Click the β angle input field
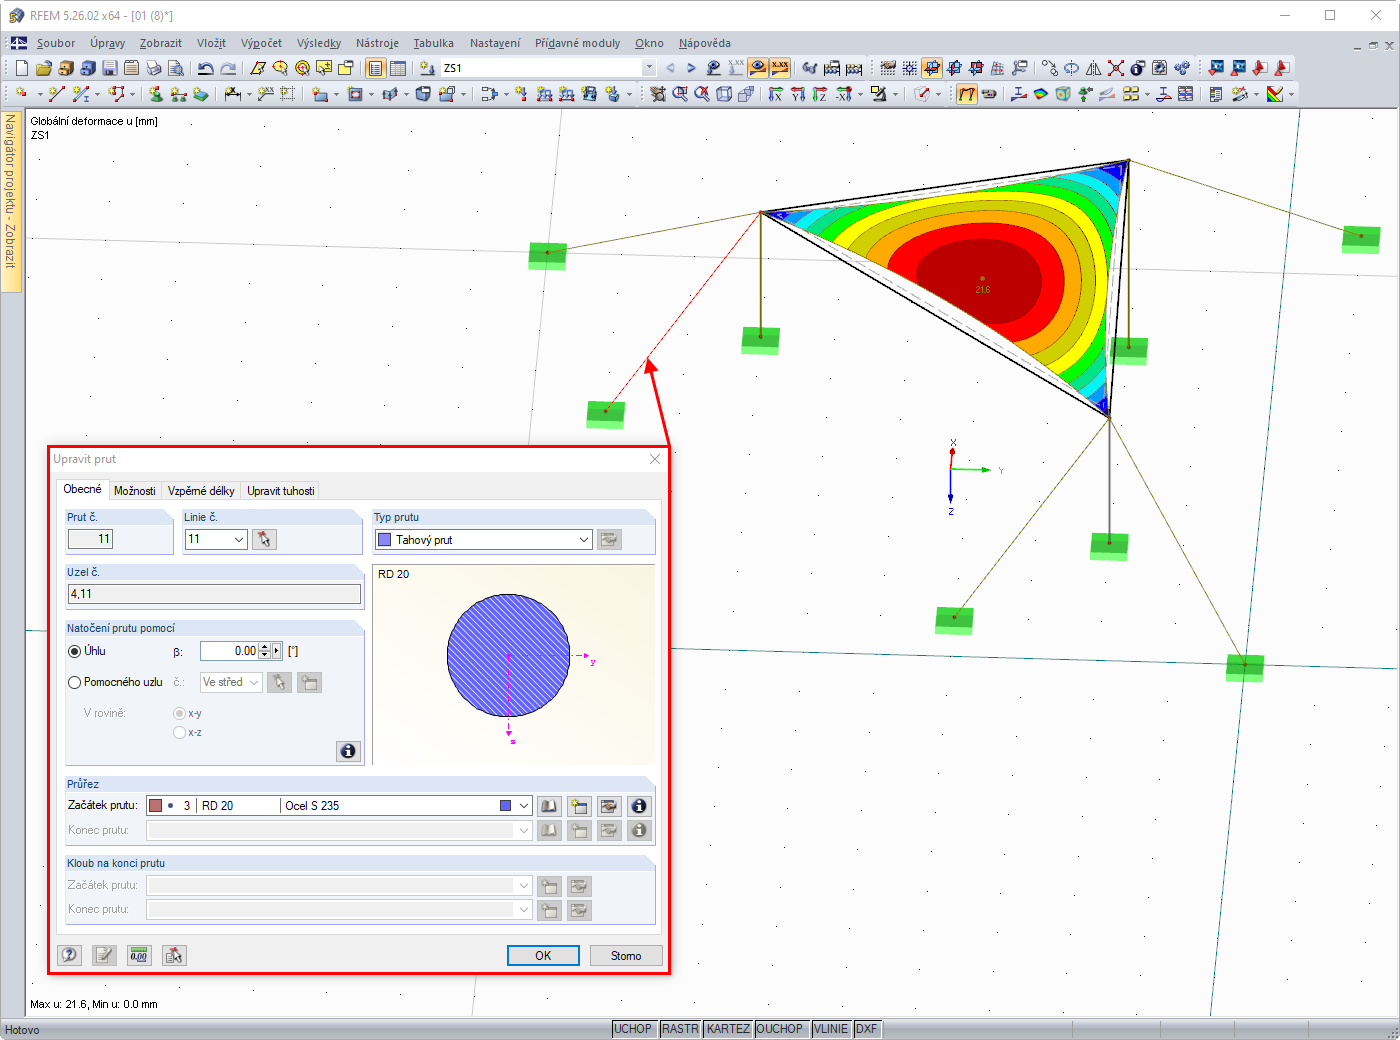Screen dimensions: 1400x1040 coord(229,651)
